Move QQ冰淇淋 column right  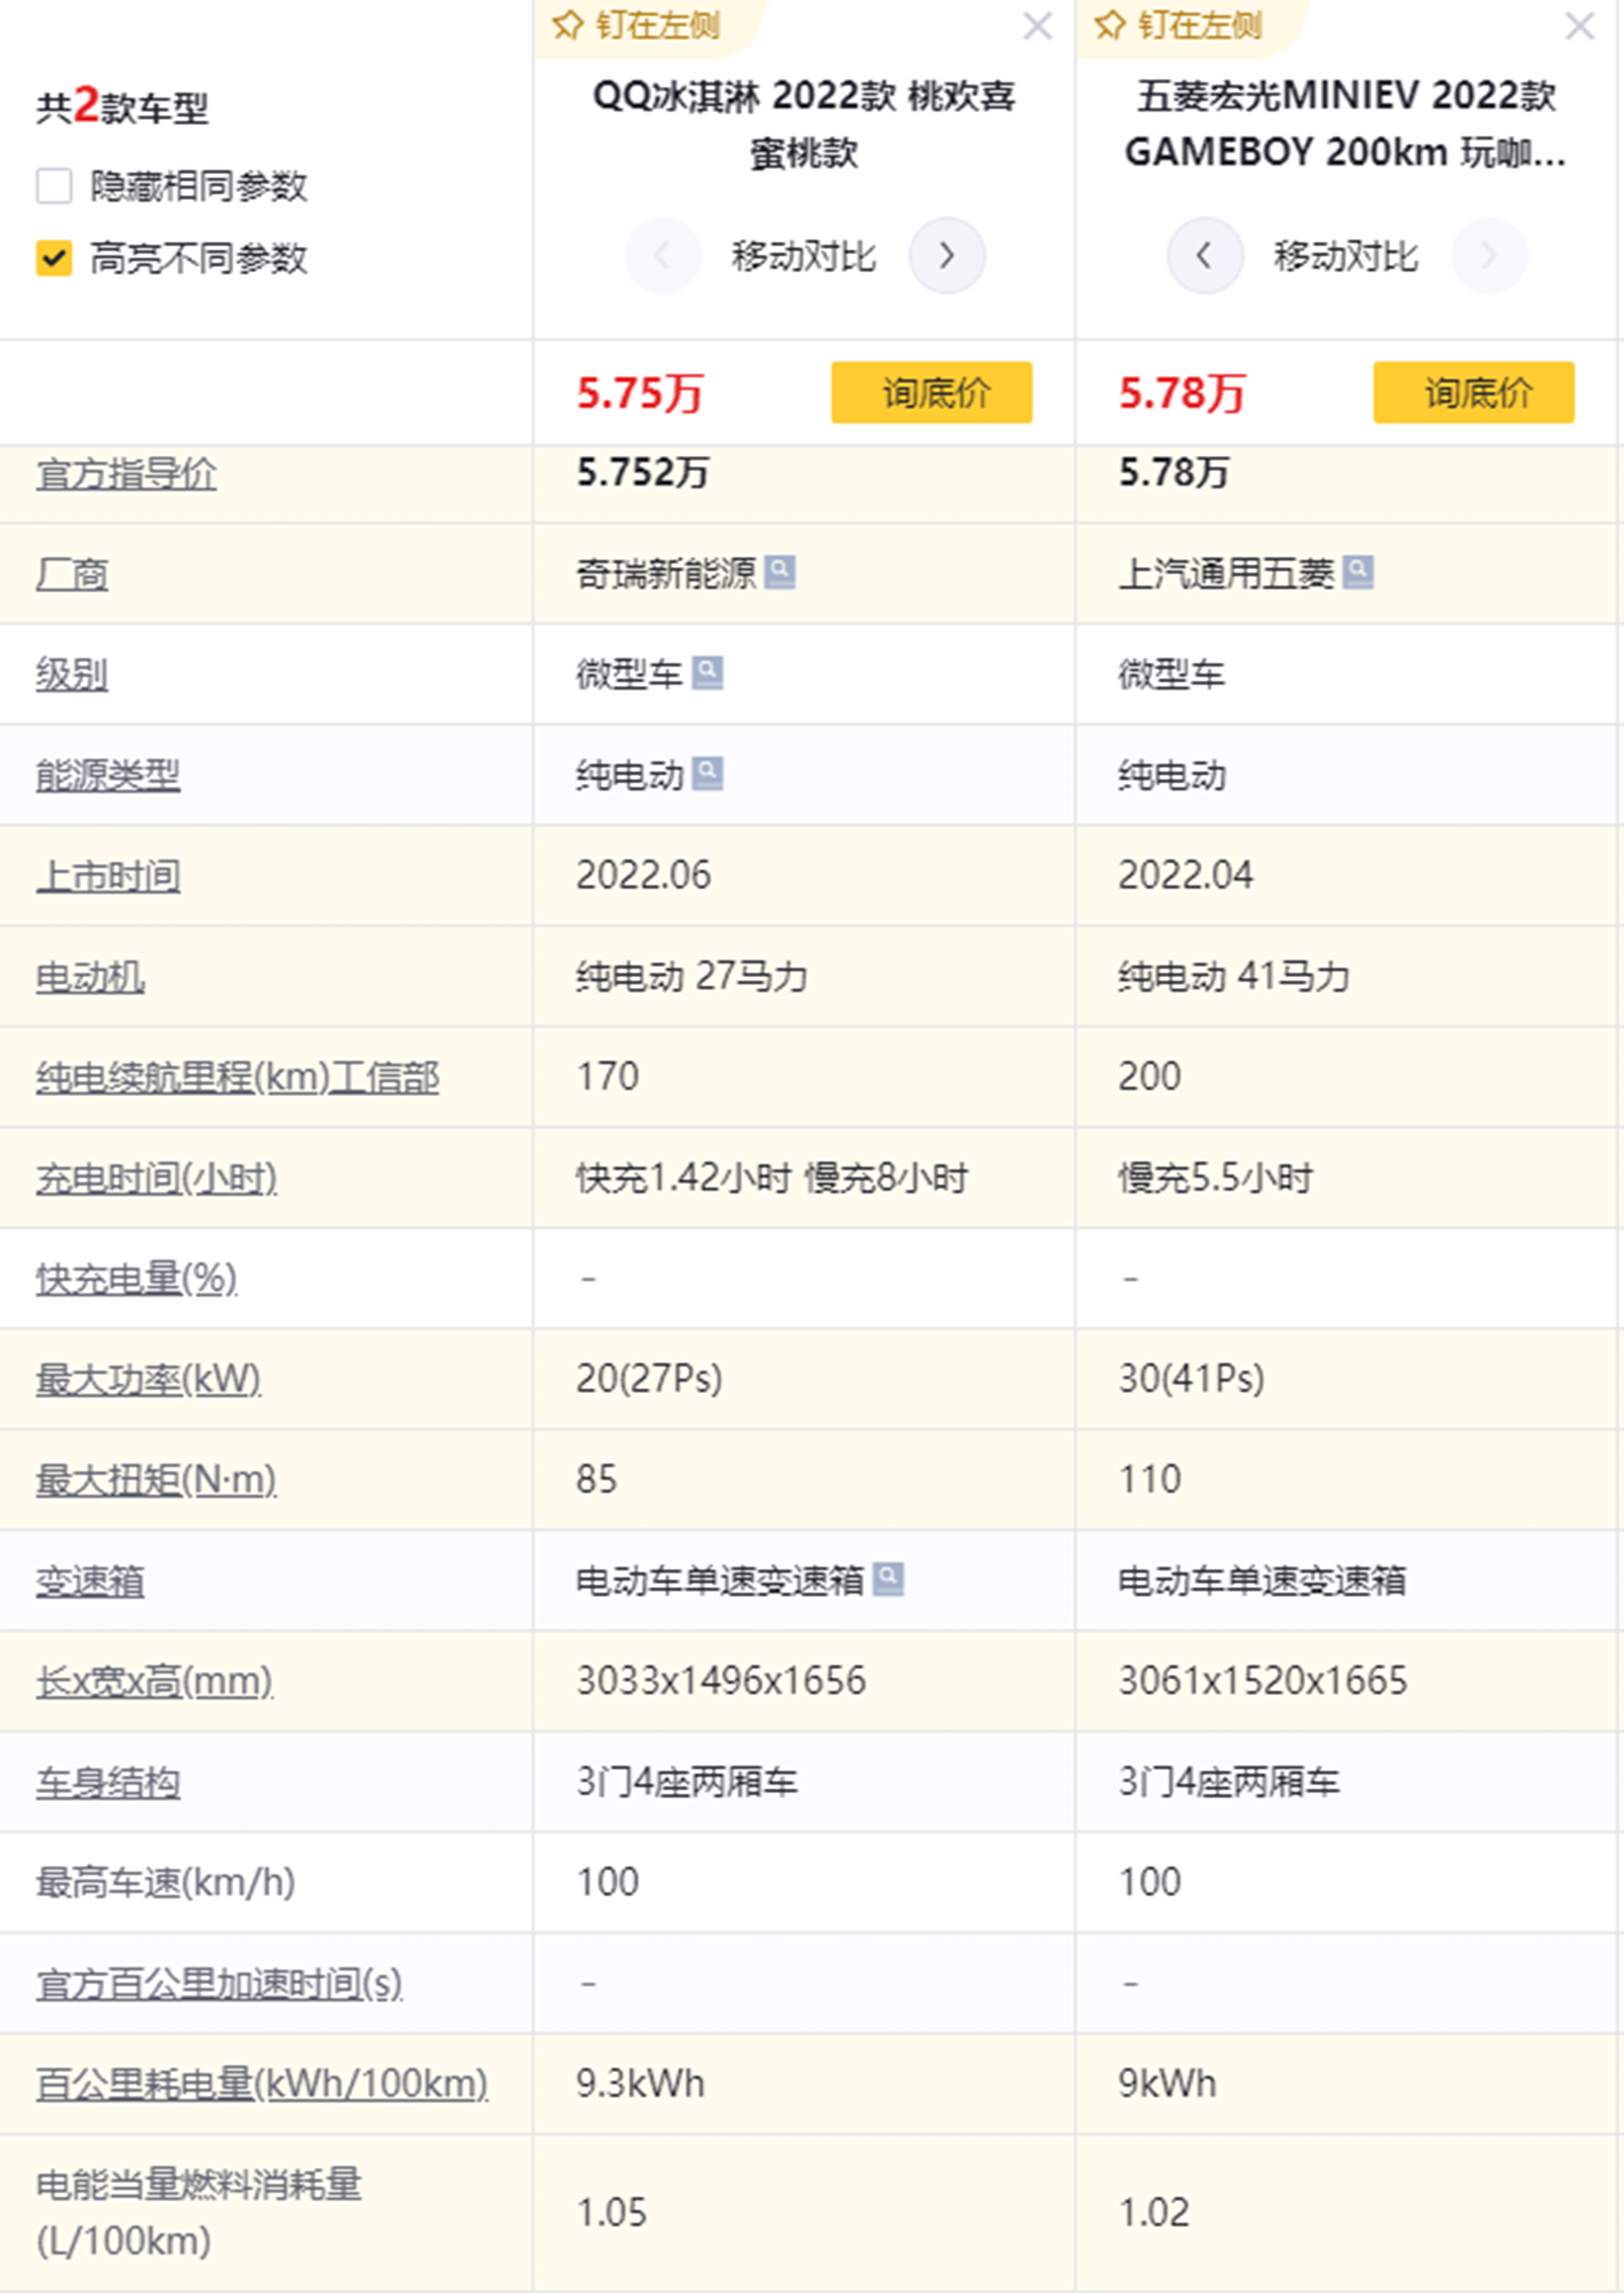coord(946,256)
